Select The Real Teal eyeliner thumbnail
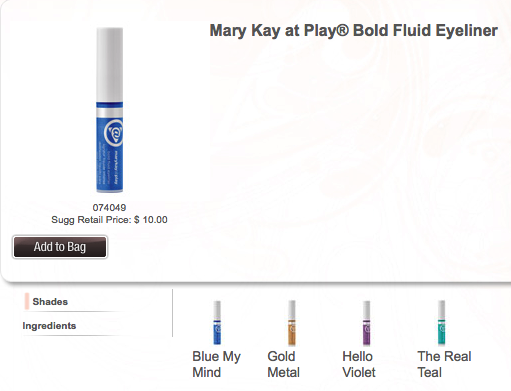The width and height of the screenshot is (511, 391). (441, 322)
